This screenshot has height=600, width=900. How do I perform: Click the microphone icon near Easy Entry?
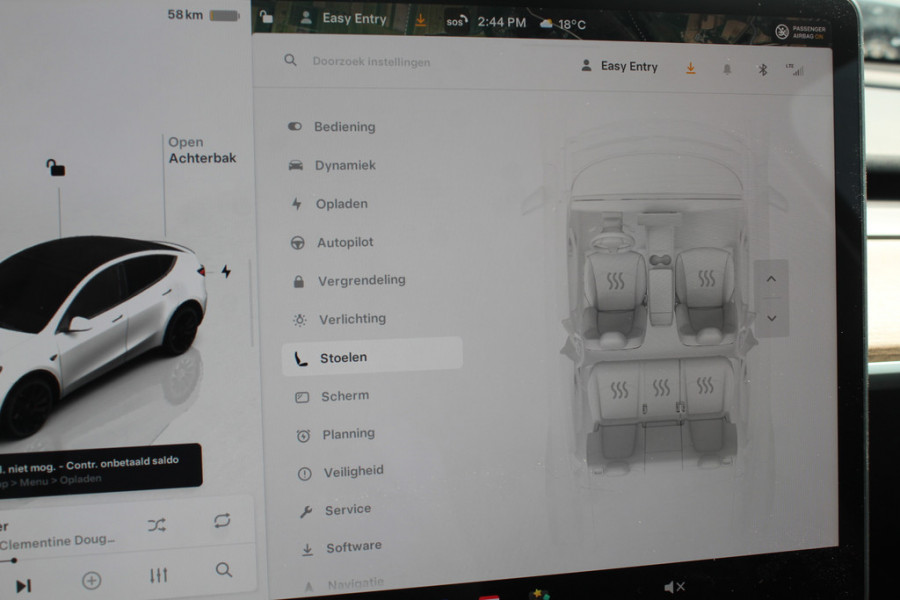726,67
